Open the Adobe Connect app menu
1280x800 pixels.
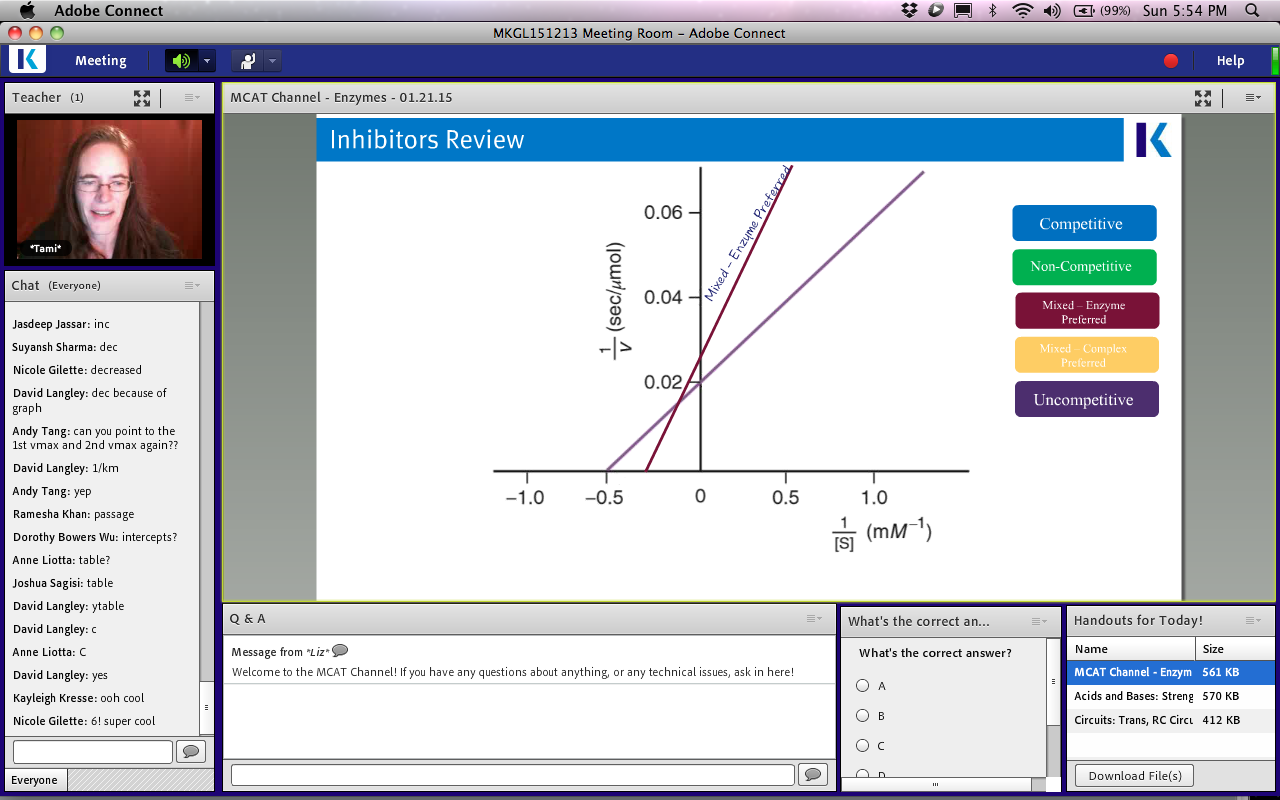coord(109,11)
